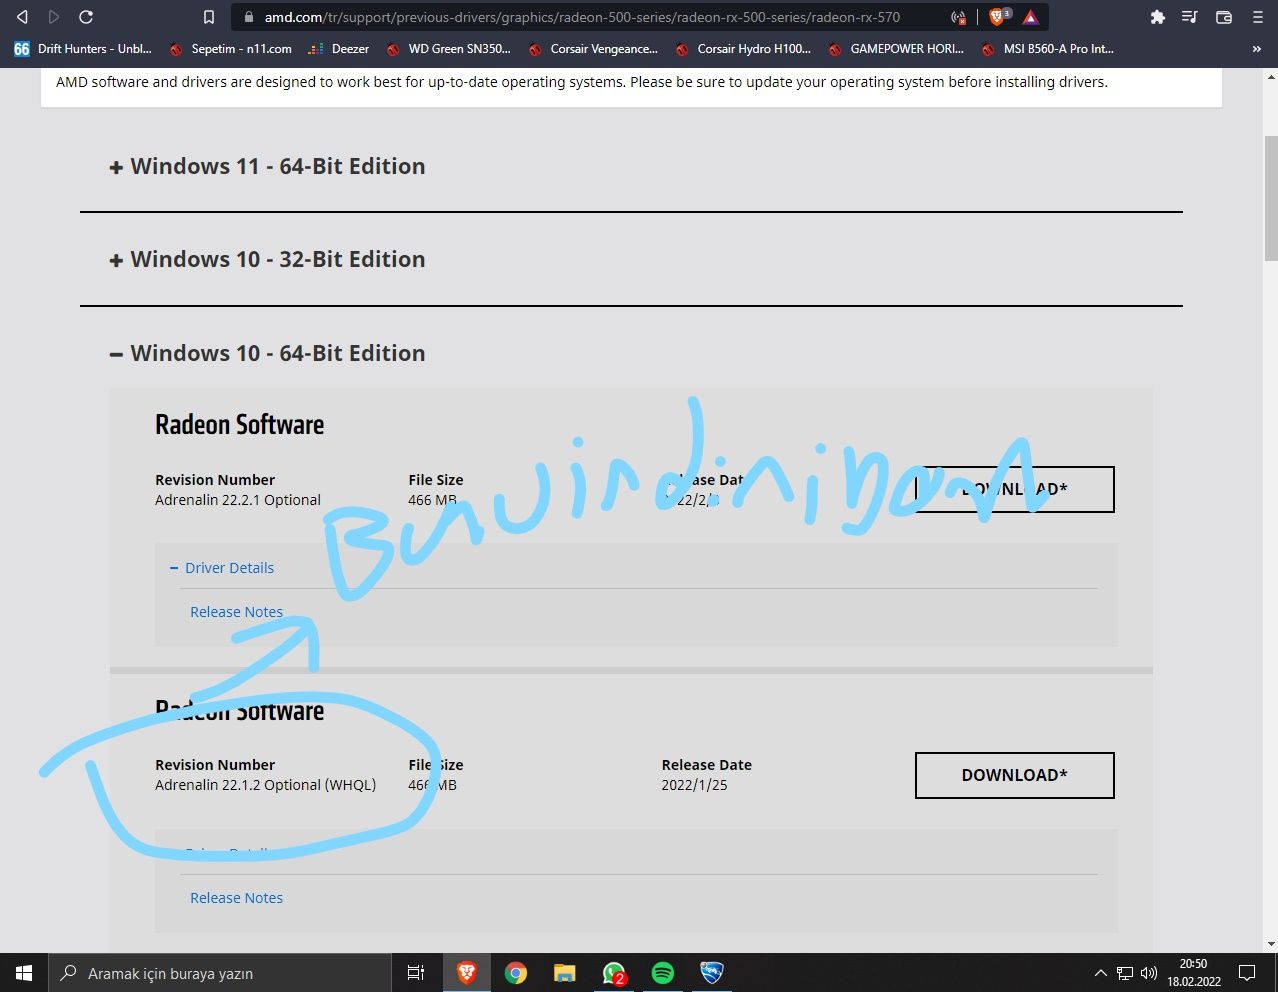Click the amd.com address bar

[582, 17]
